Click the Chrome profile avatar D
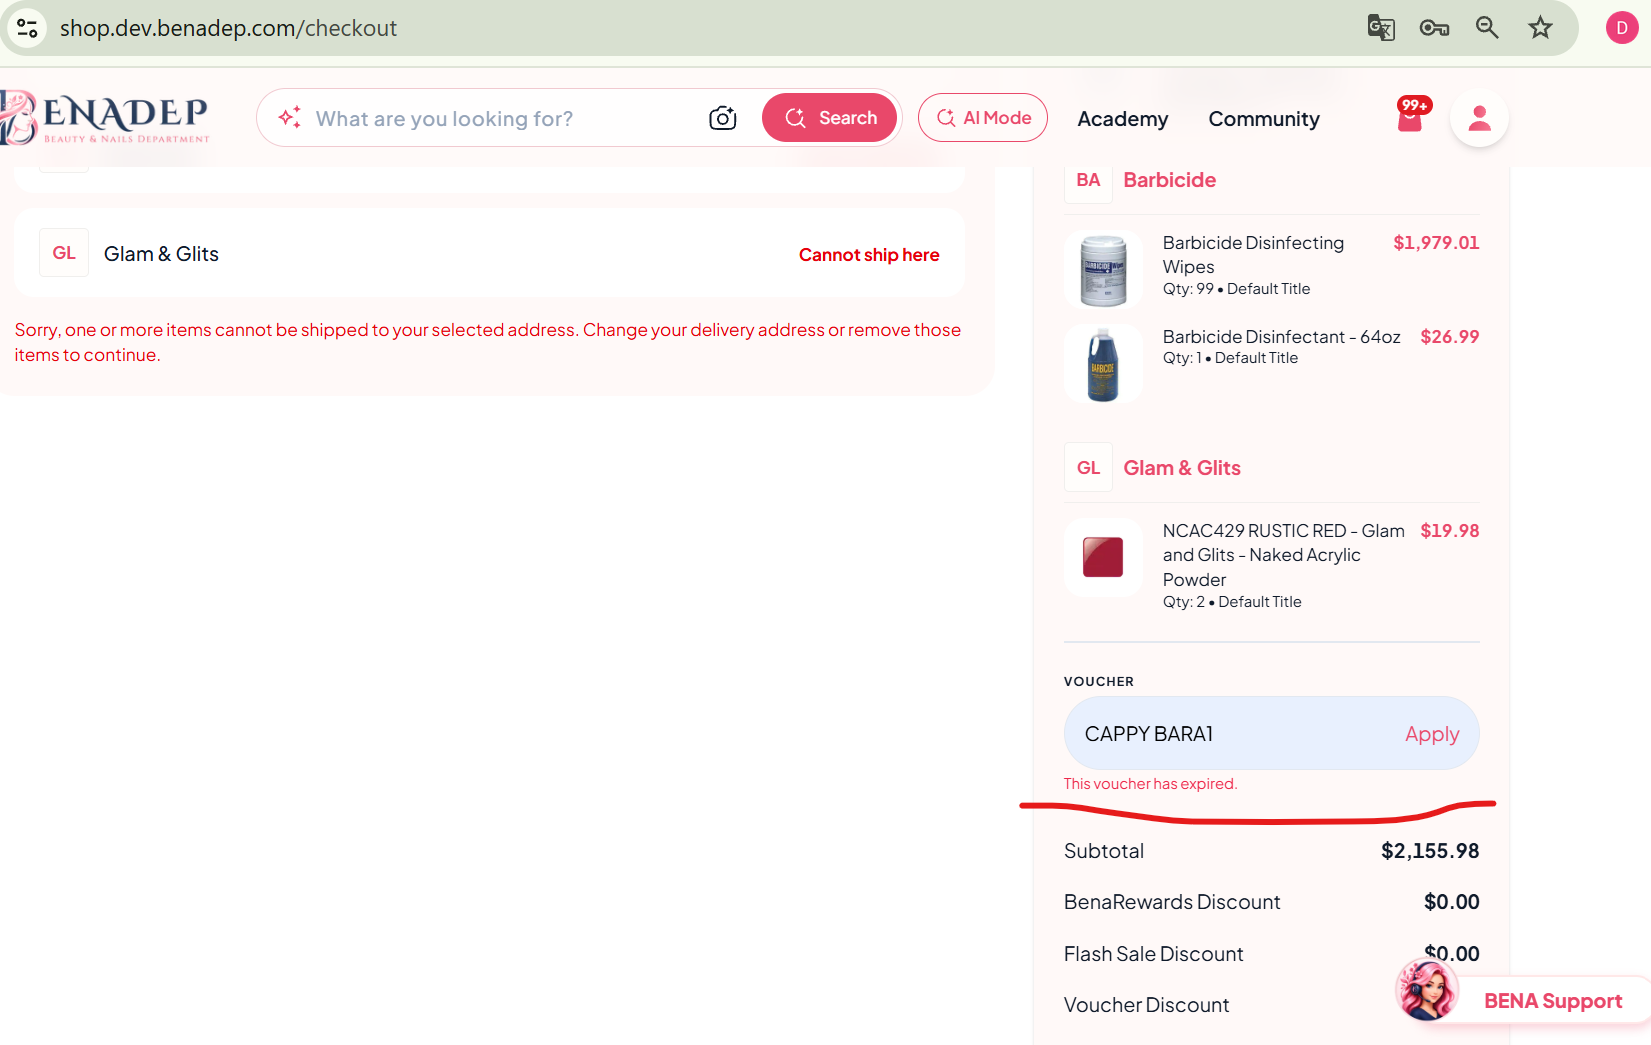Screen dimensions: 1651x1045 pyautogui.click(x=1621, y=28)
